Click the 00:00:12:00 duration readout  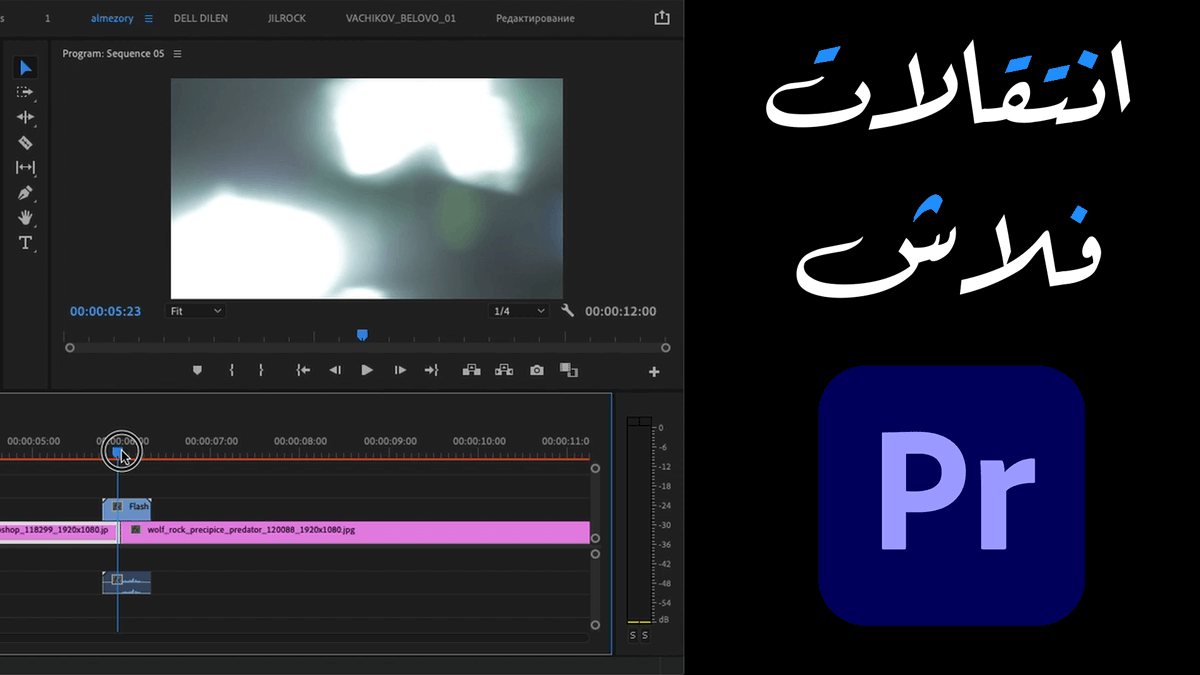pyautogui.click(x=621, y=311)
